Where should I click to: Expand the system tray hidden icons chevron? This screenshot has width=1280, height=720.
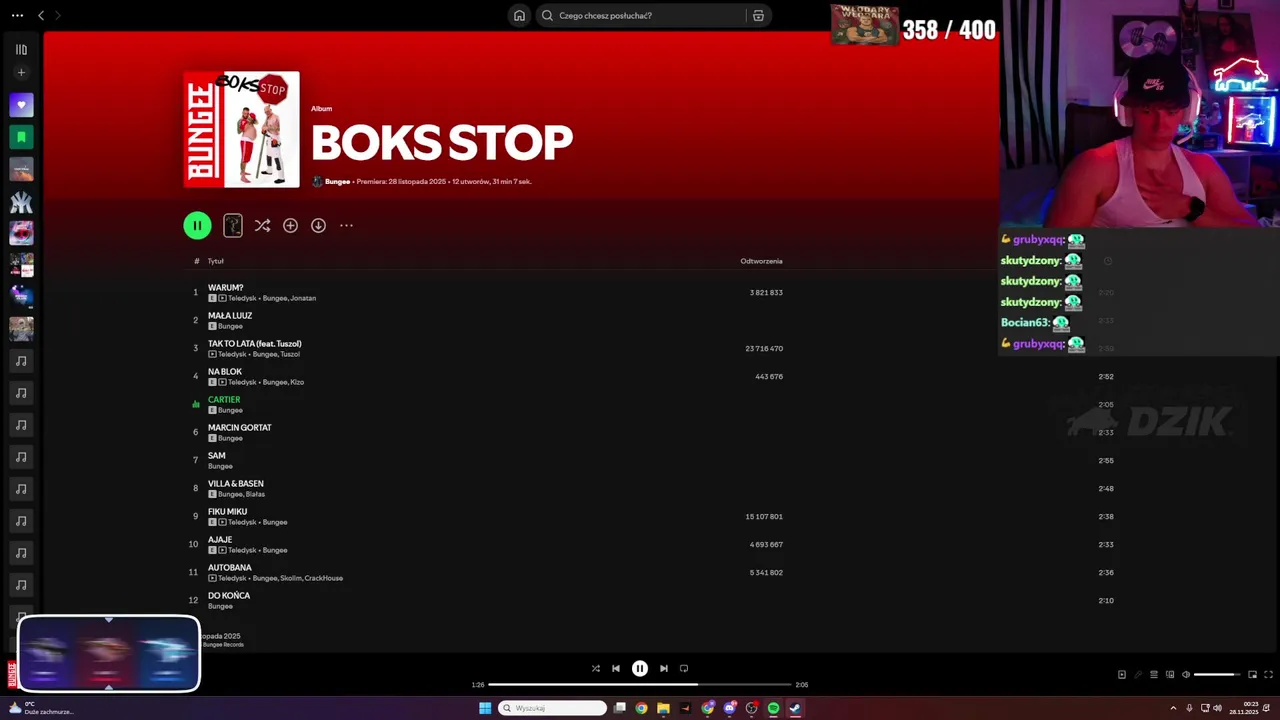(1173, 708)
